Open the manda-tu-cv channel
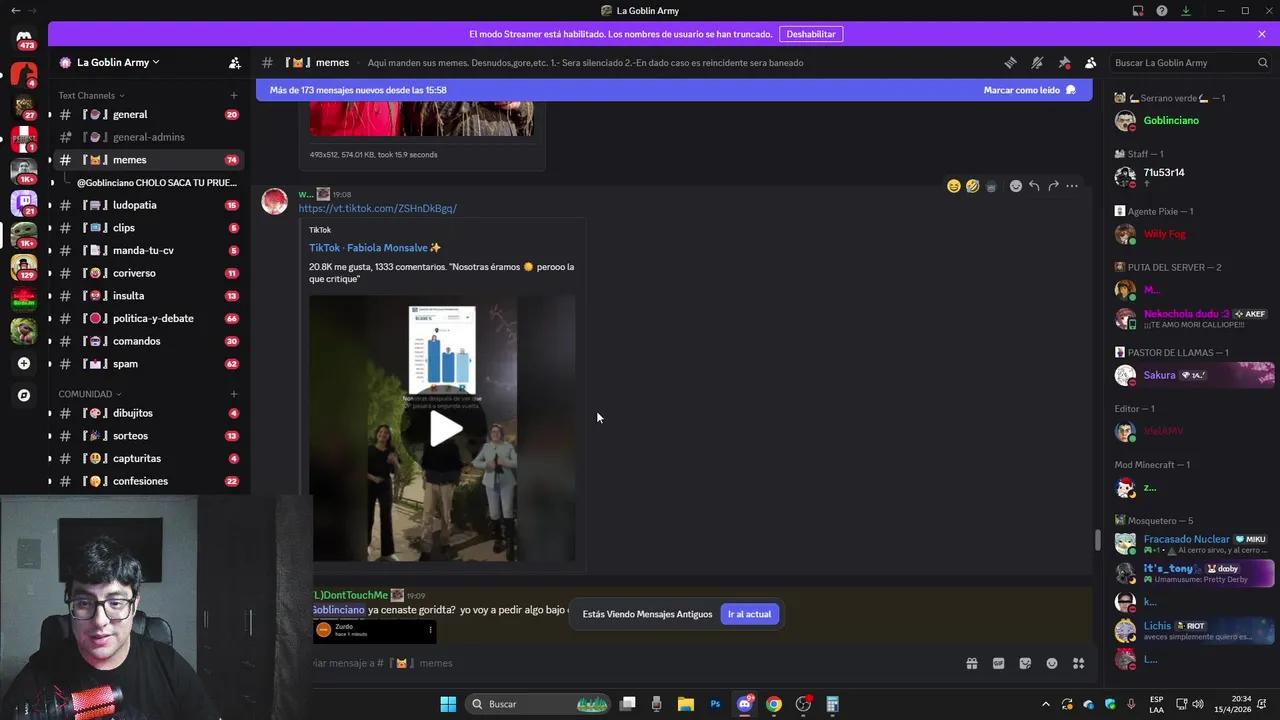 147,250
